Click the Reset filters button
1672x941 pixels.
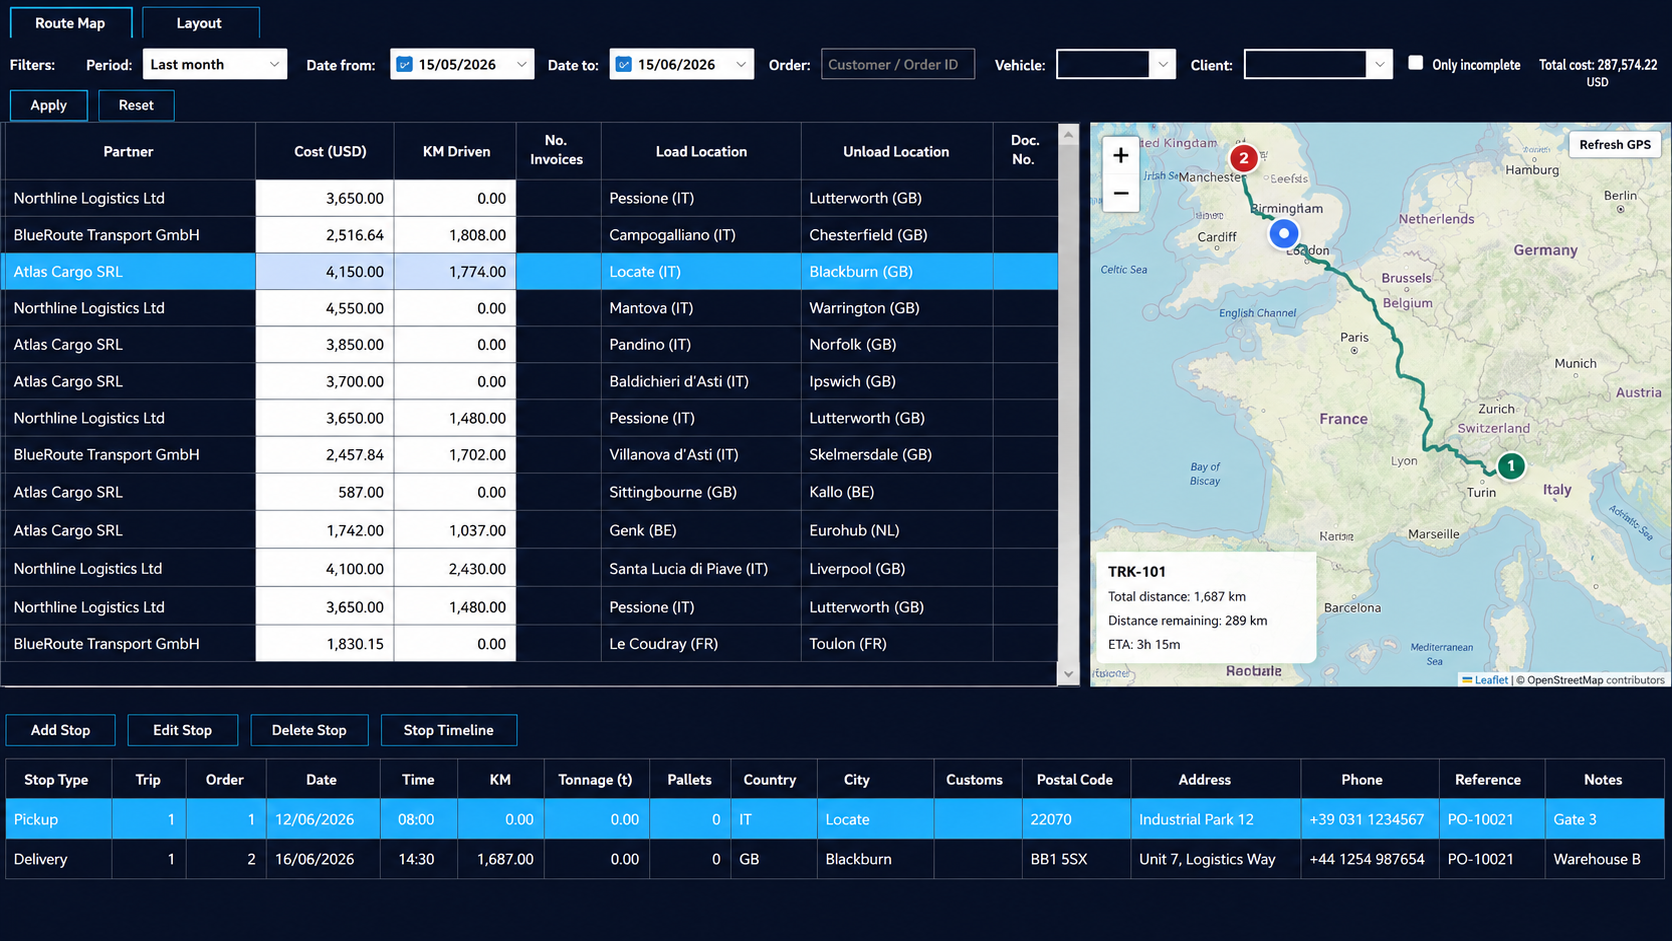pos(136,105)
